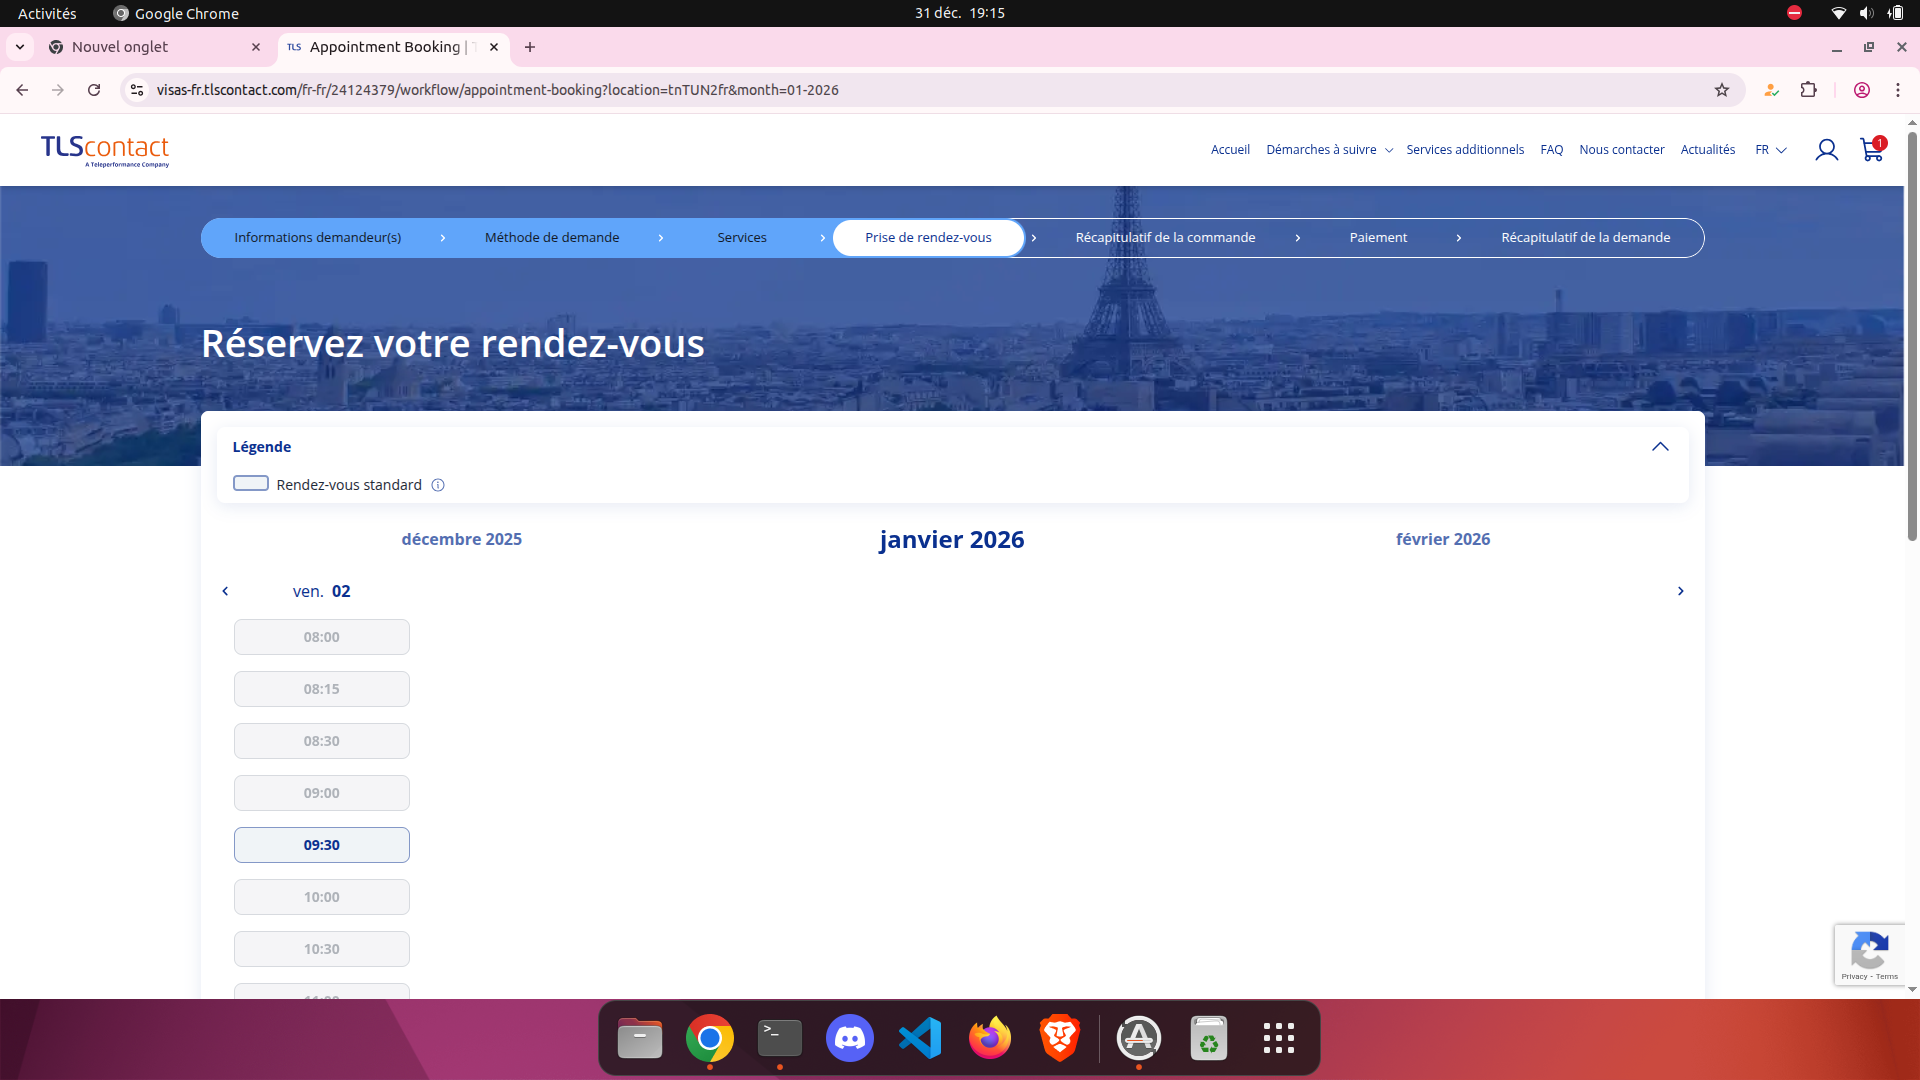Select the 10:30 time slot
Viewport: 1920px width, 1080px height.
tap(322, 949)
